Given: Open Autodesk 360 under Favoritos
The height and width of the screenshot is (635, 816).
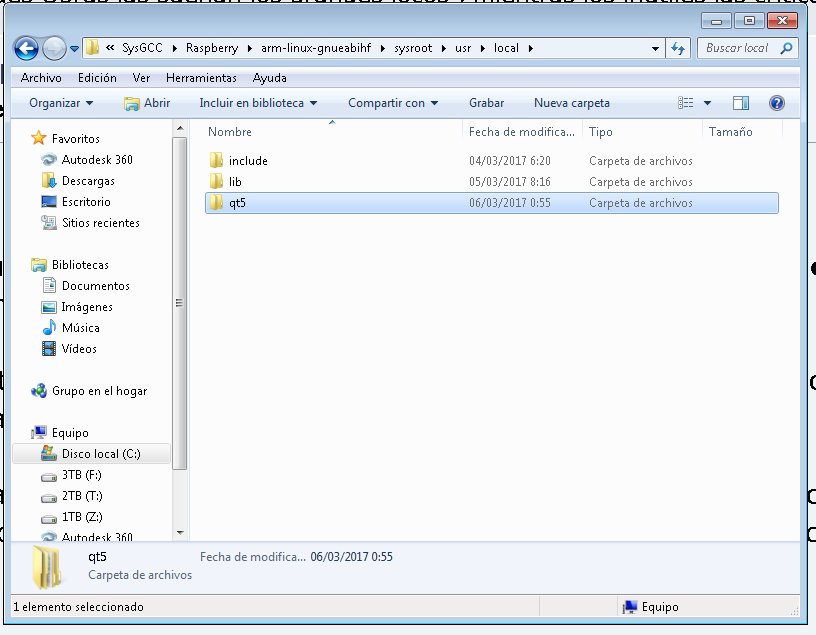Looking at the screenshot, I should pyautogui.click(x=97, y=159).
